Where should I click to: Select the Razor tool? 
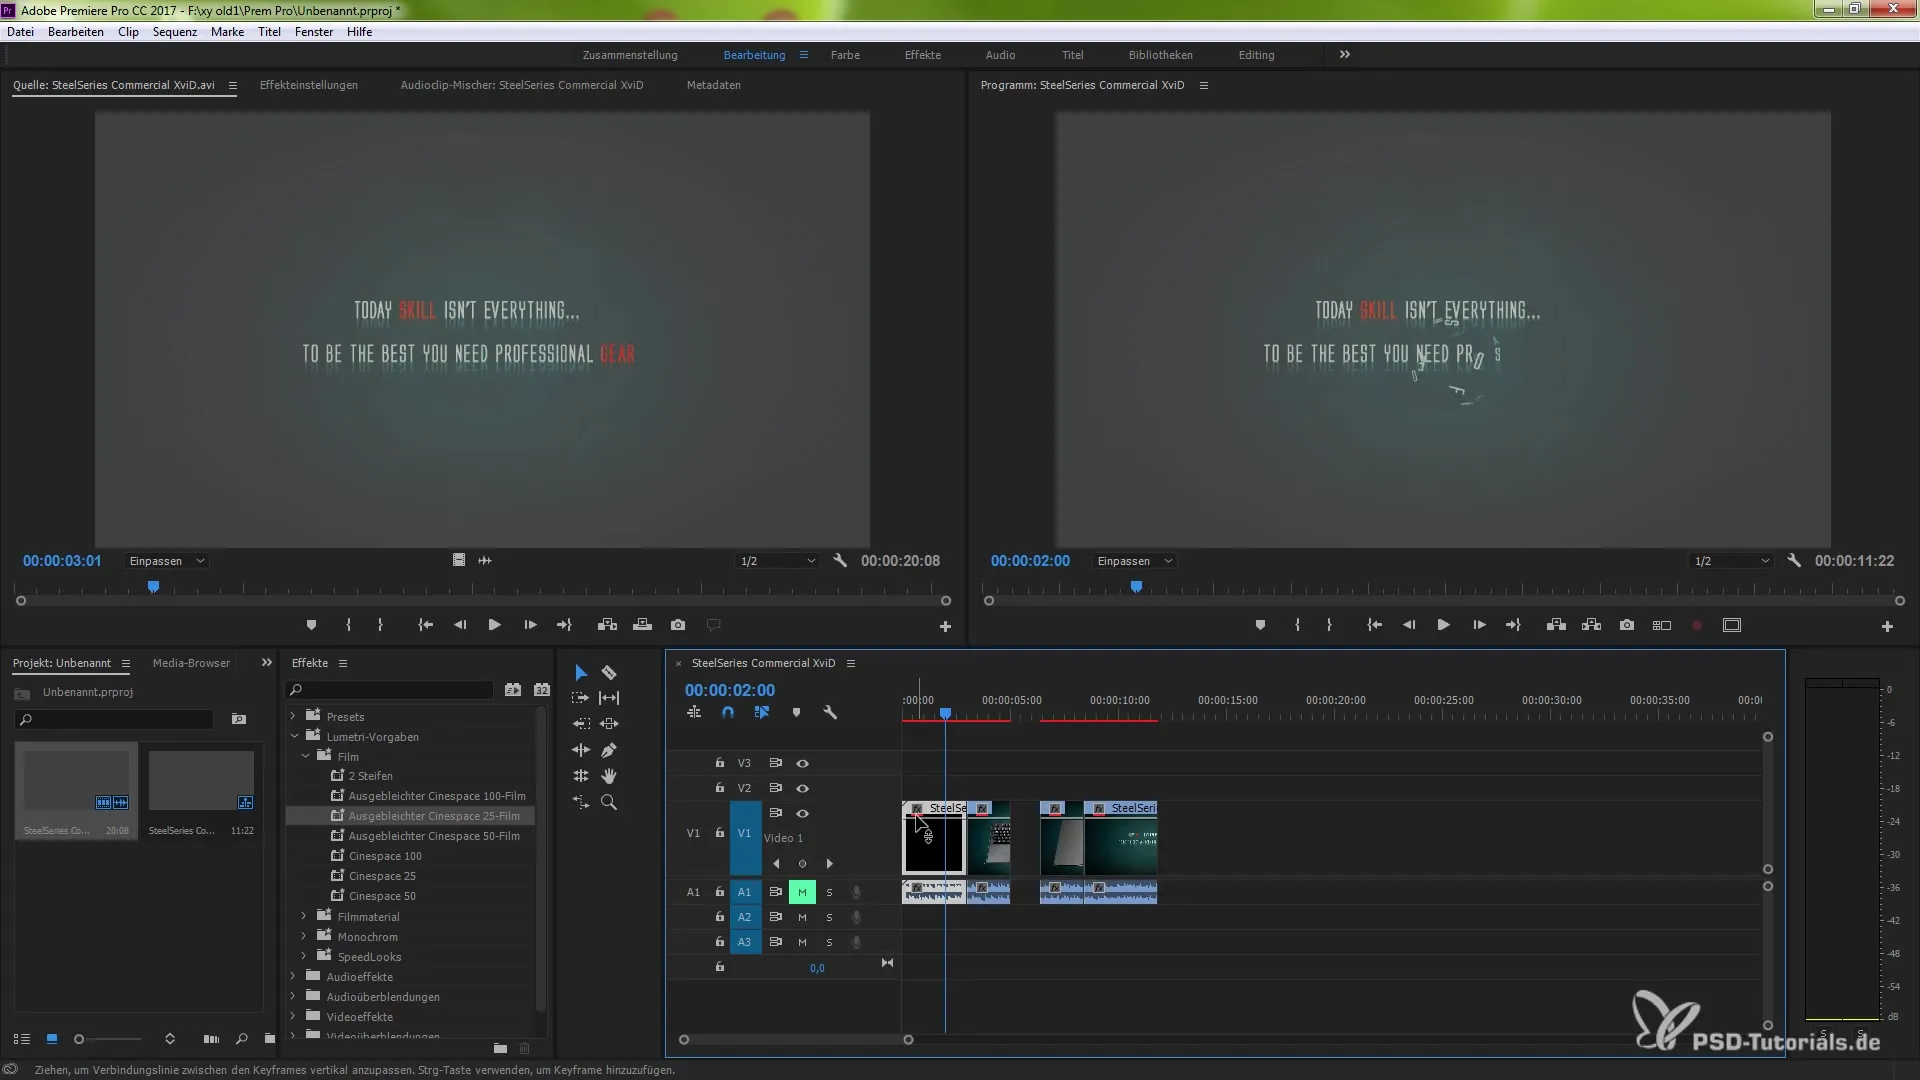[609, 673]
